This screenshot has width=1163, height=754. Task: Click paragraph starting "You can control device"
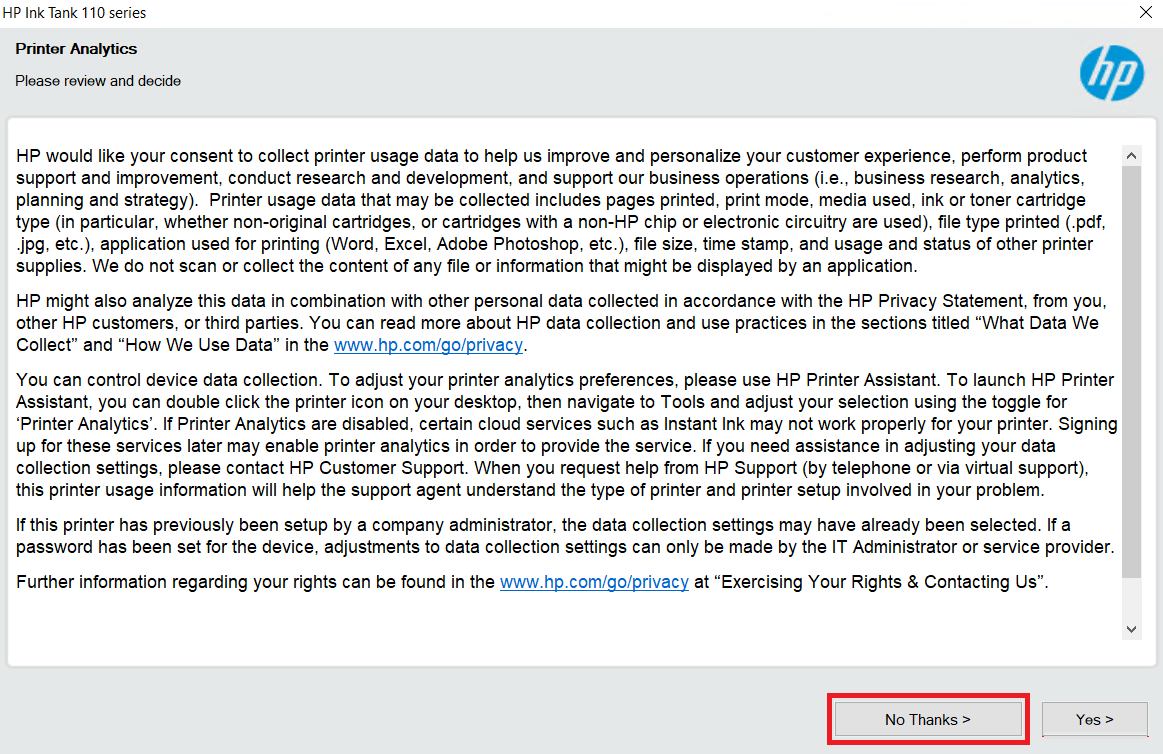pyautogui.click(x=567, y=434)
